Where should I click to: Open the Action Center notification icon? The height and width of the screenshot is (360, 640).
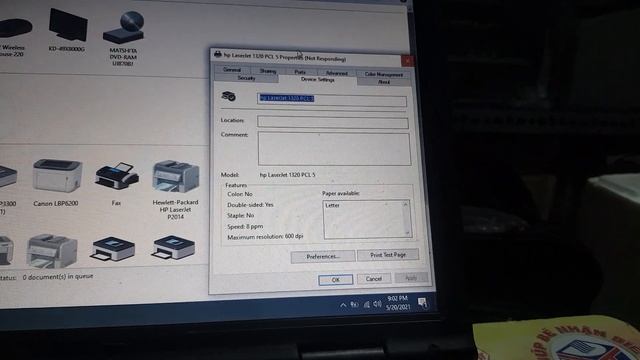click(x=422, y=303)
